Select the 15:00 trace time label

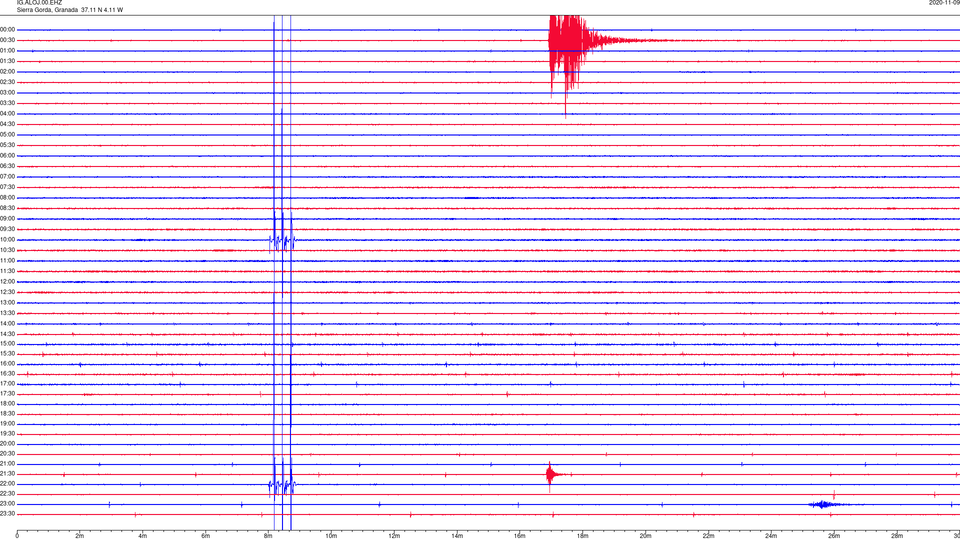point(8,344)
